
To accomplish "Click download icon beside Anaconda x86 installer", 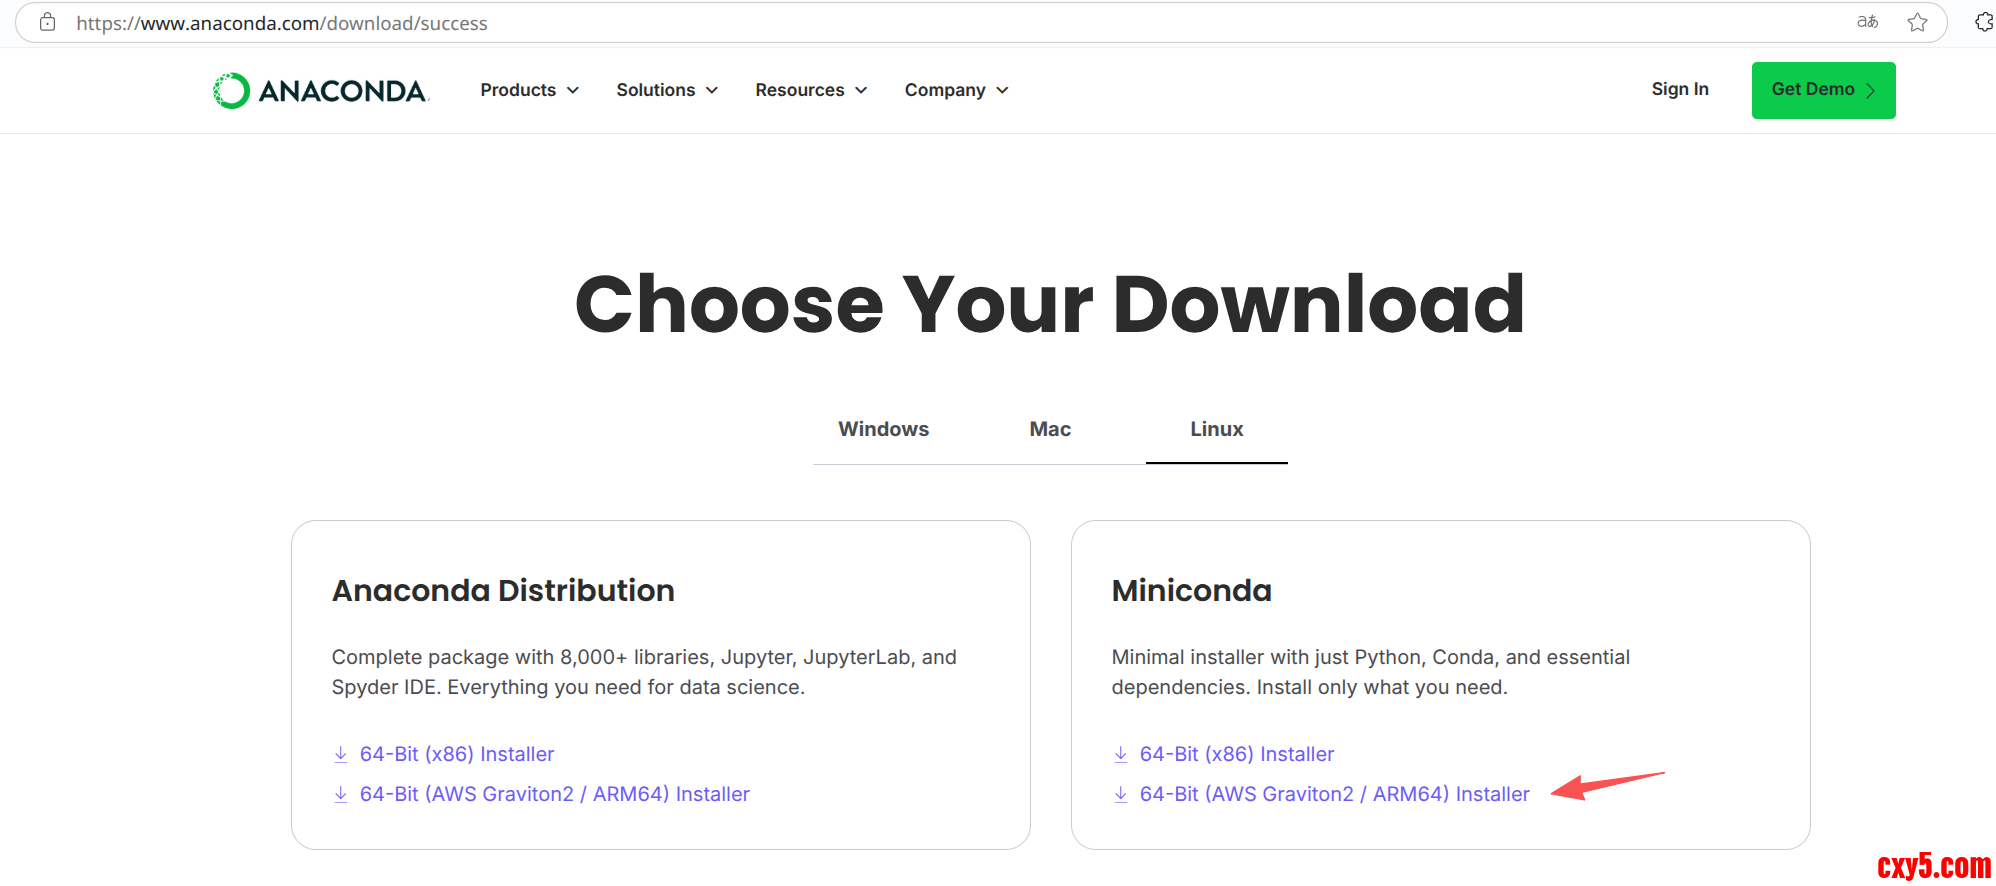I will coord(341,754).
